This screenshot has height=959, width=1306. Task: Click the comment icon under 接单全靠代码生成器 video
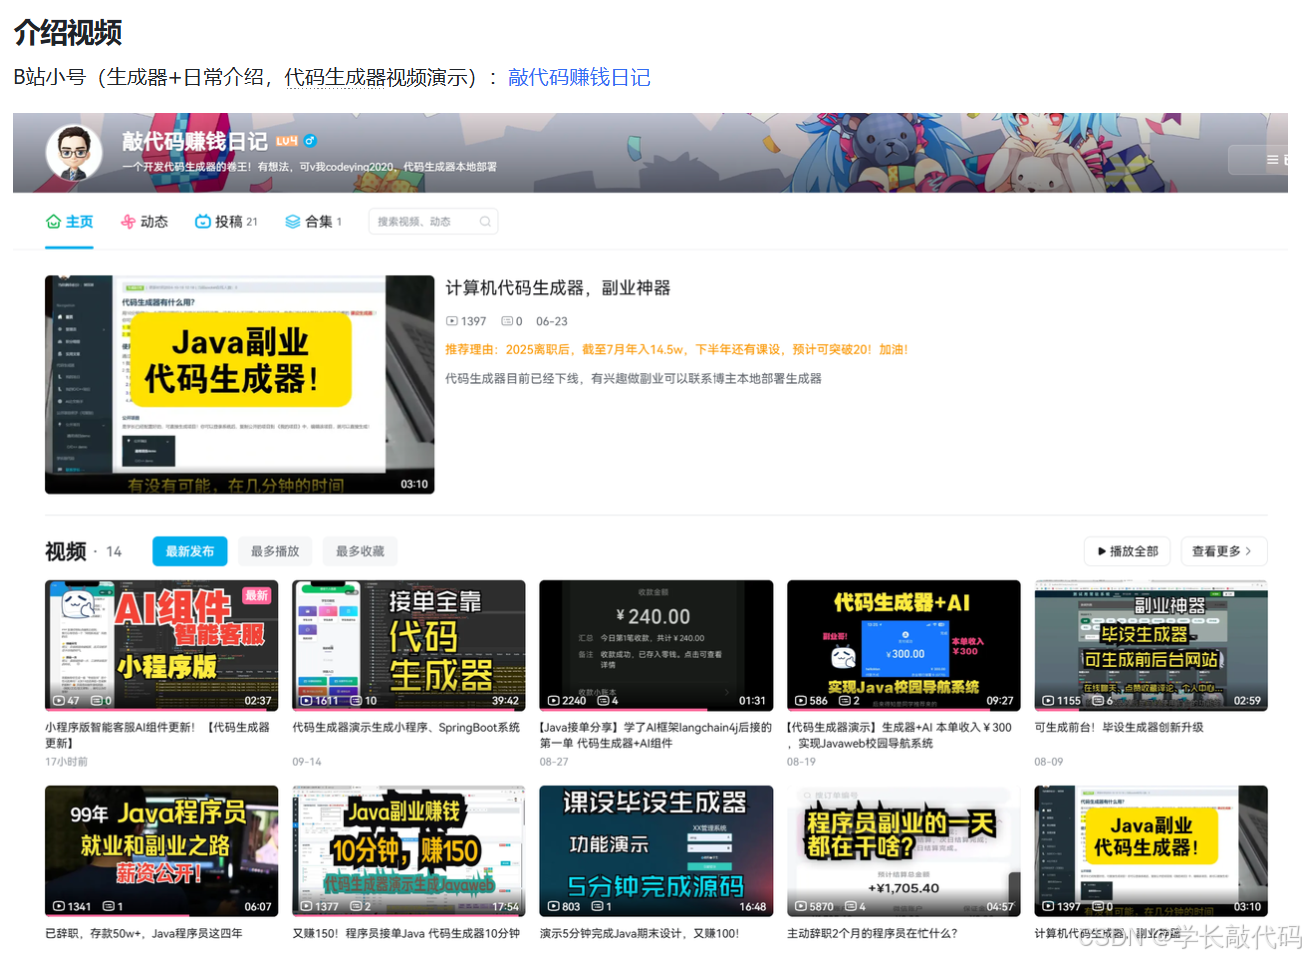click(x=357, y=701)
